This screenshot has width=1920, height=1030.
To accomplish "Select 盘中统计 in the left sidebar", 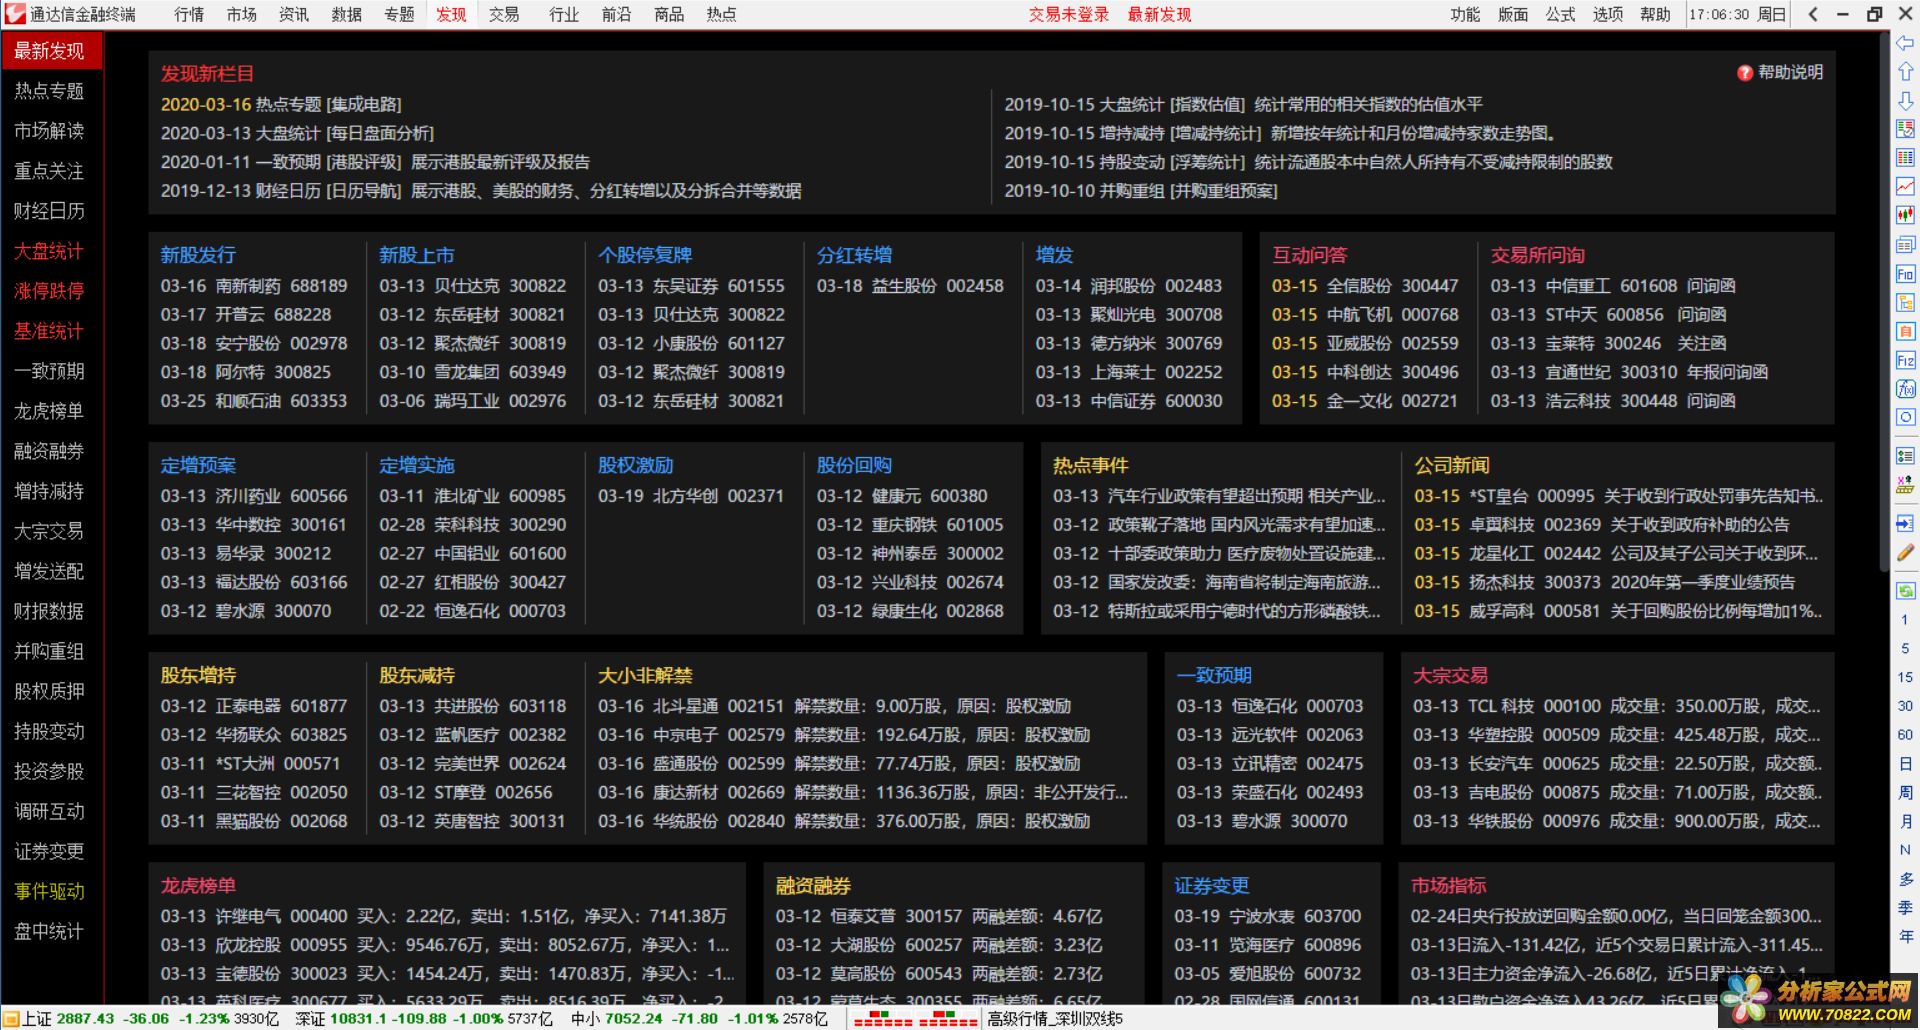I will point(50,931).
